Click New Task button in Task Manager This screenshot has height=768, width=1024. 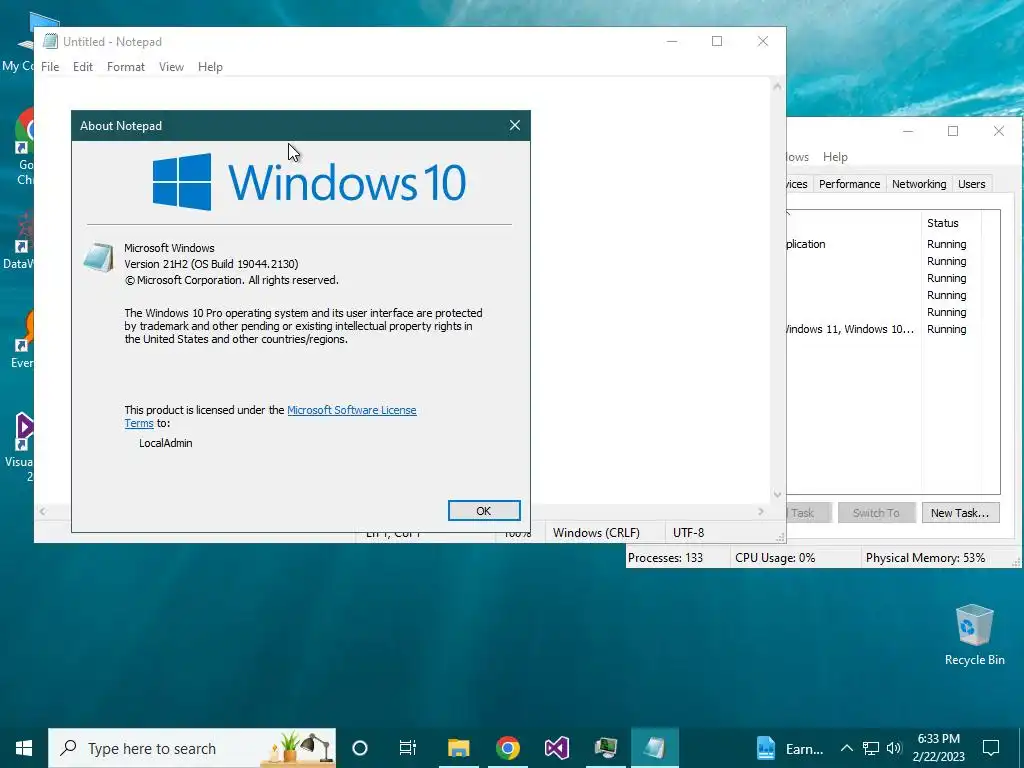coord(960,513)
